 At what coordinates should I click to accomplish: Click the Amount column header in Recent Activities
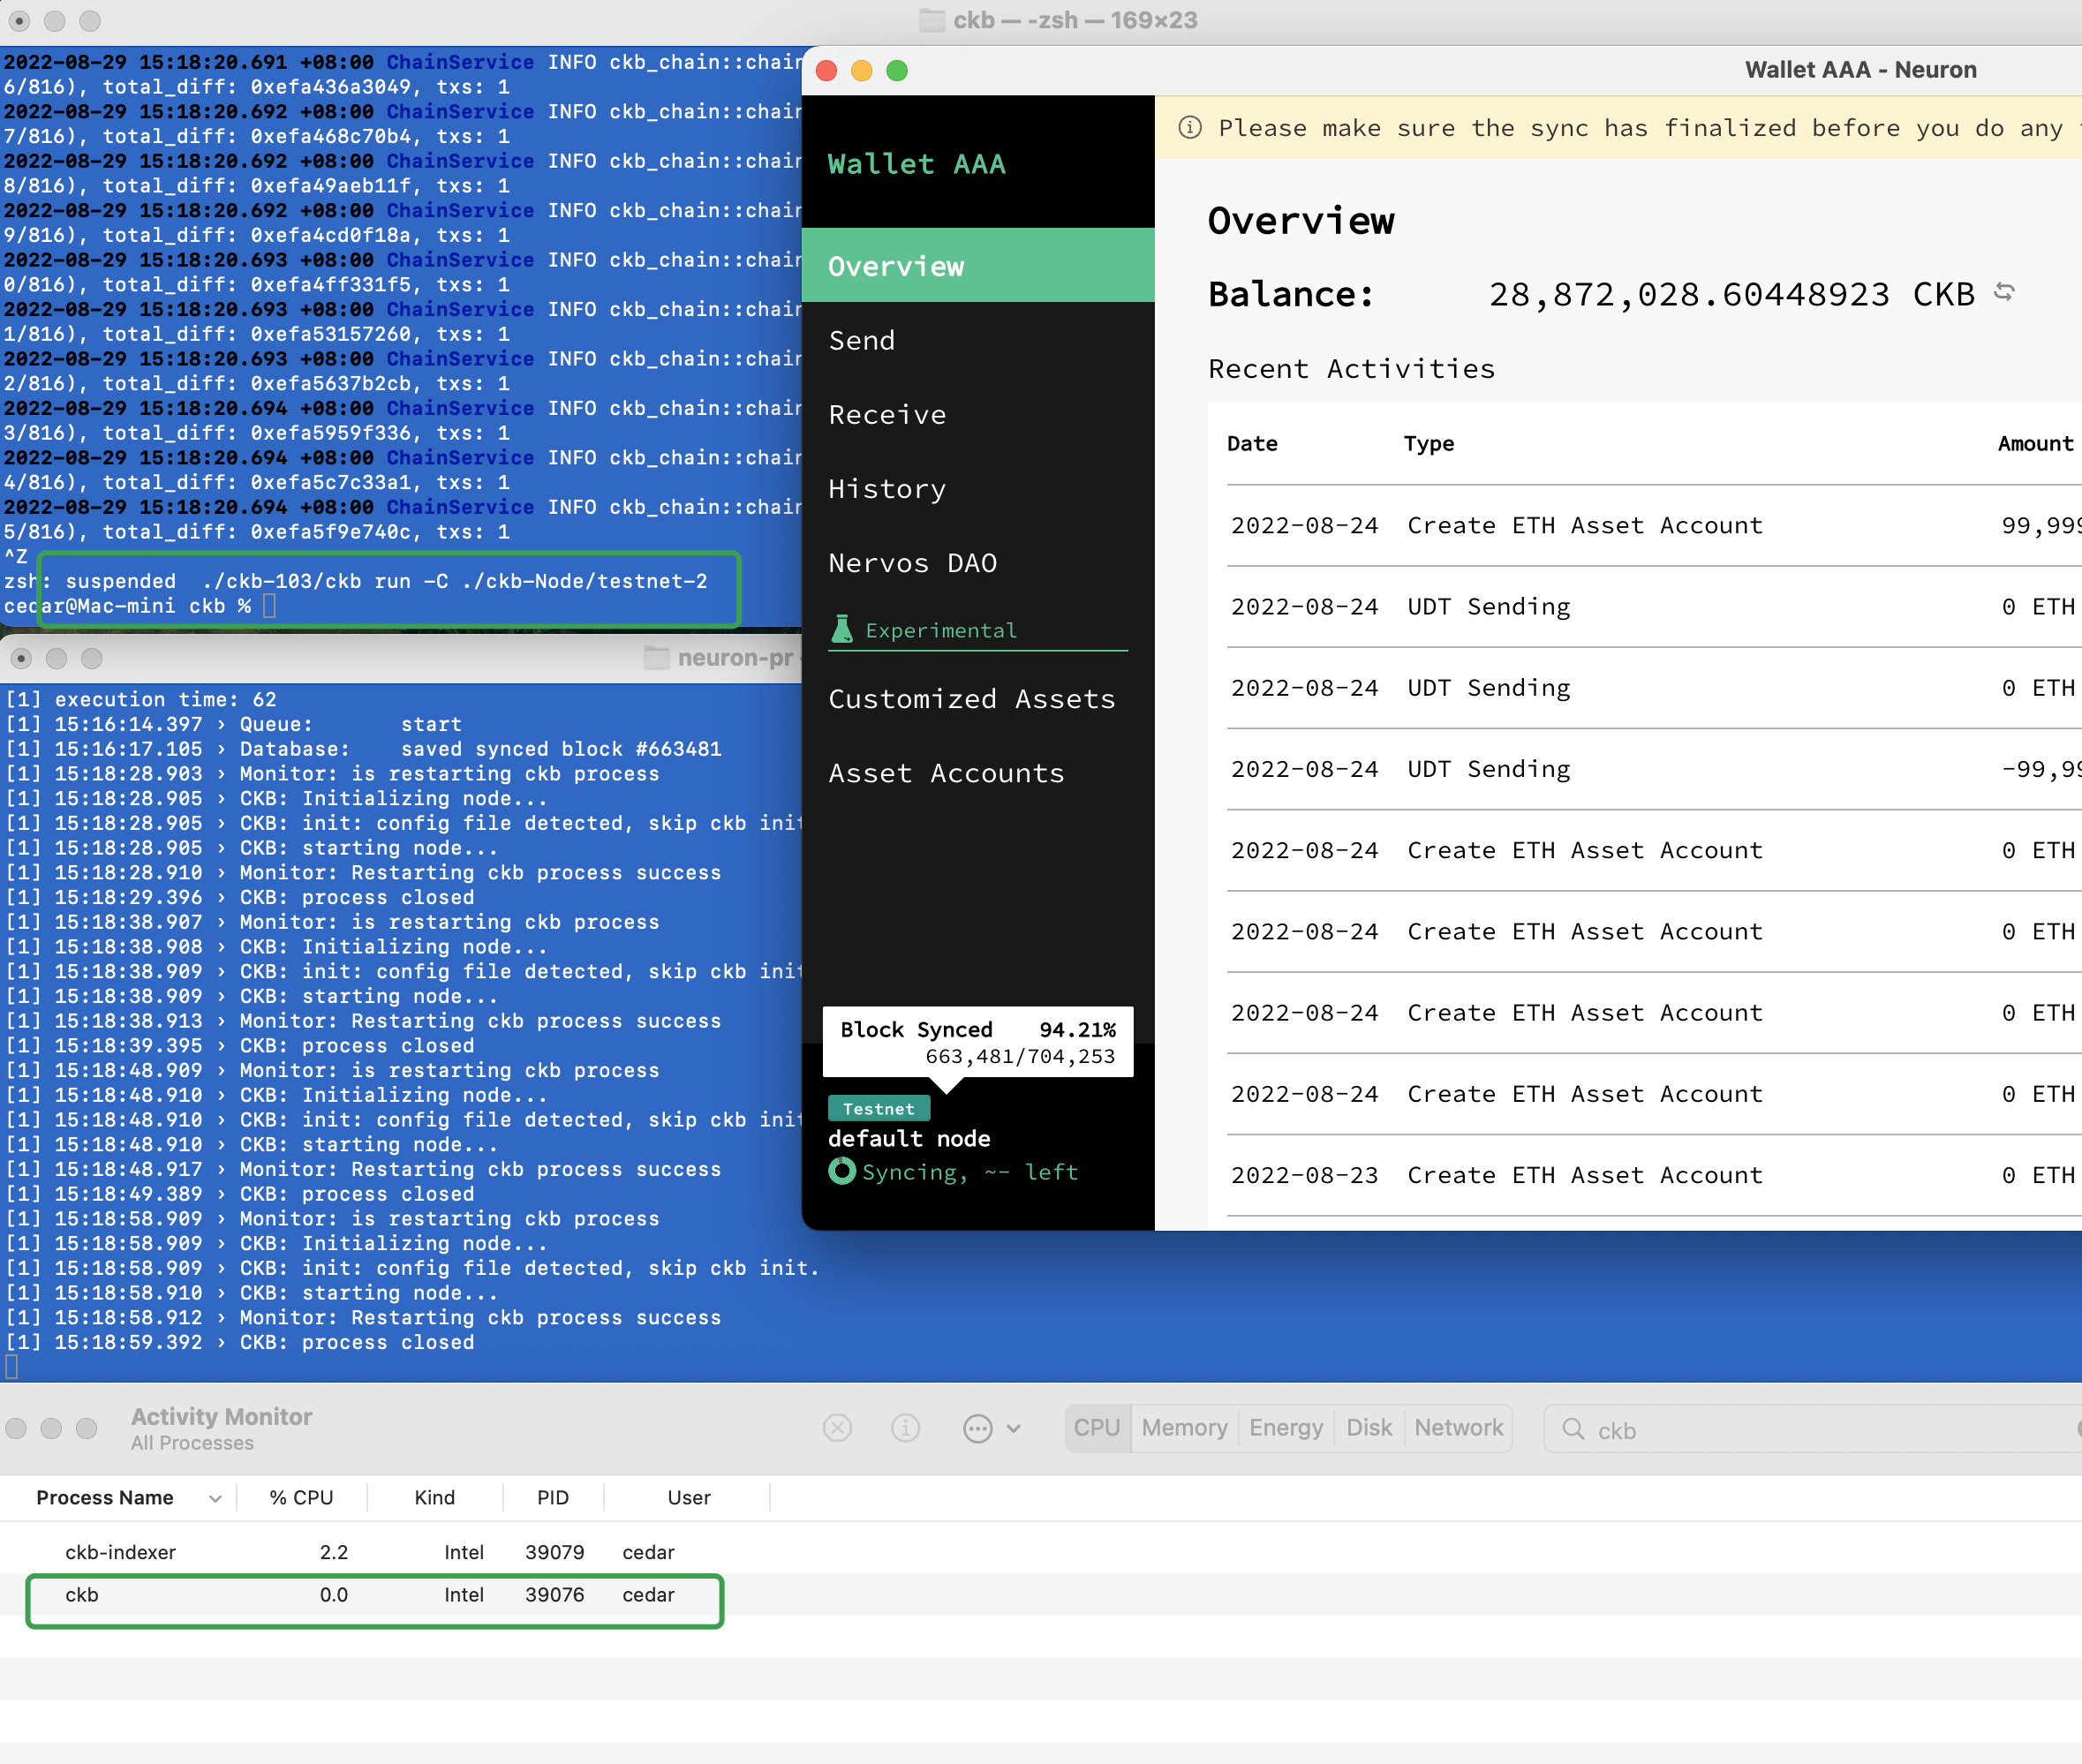(x=2035, y=443)
